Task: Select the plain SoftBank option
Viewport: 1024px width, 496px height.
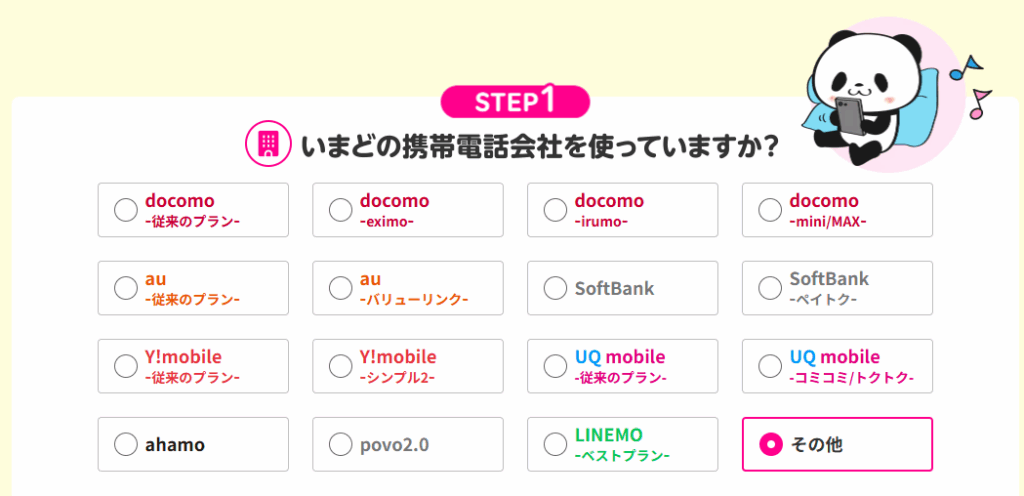Action: (622, 288)
